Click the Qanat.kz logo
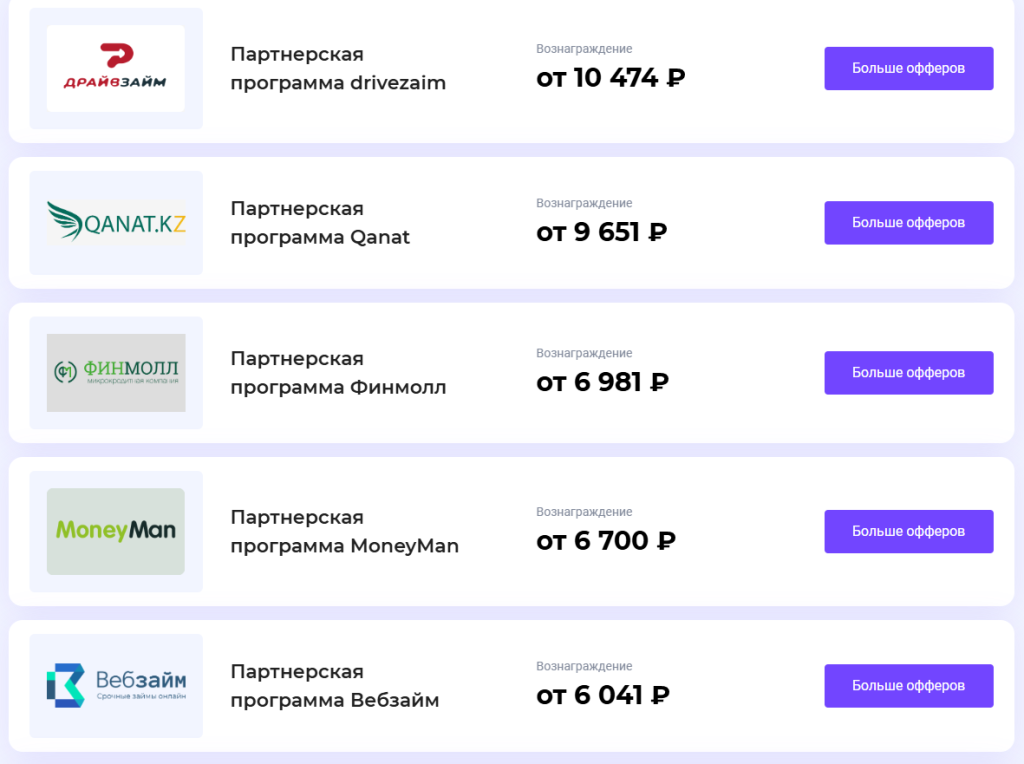1024x764 pixels. click(x=116, y=223)
